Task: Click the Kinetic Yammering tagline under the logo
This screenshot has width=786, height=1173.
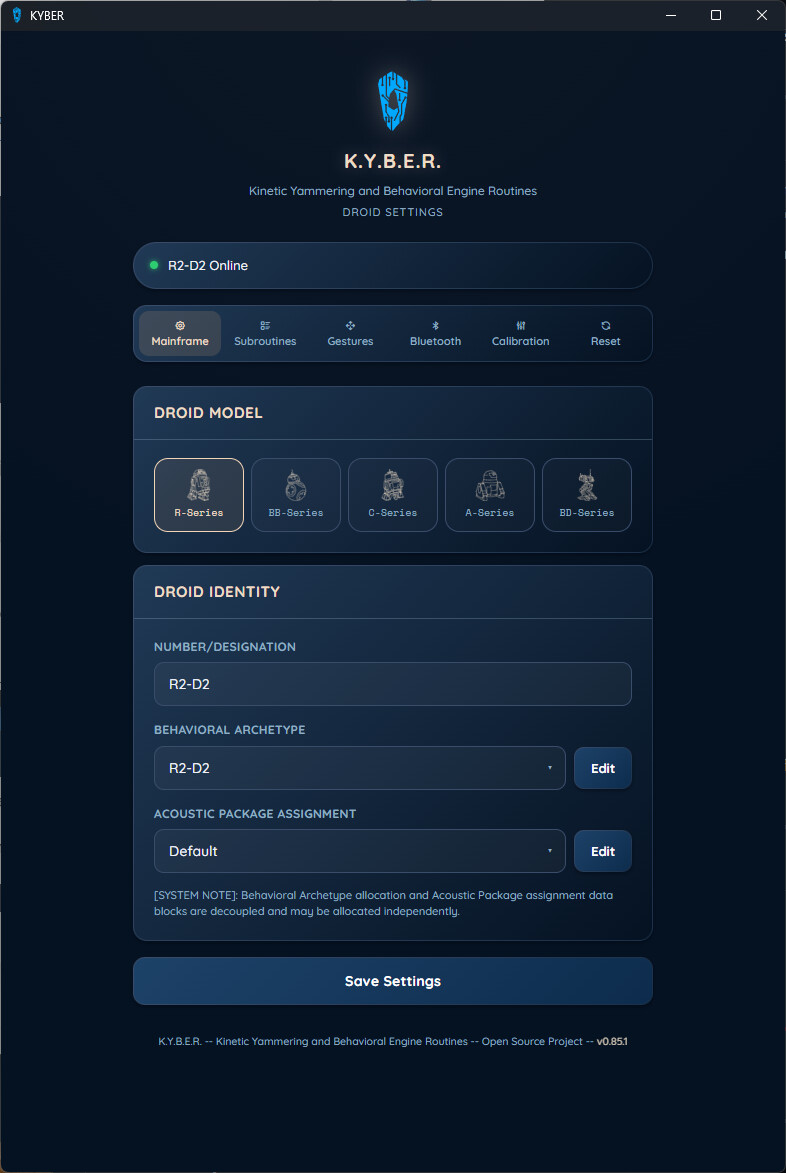Action: pos(393,191)
